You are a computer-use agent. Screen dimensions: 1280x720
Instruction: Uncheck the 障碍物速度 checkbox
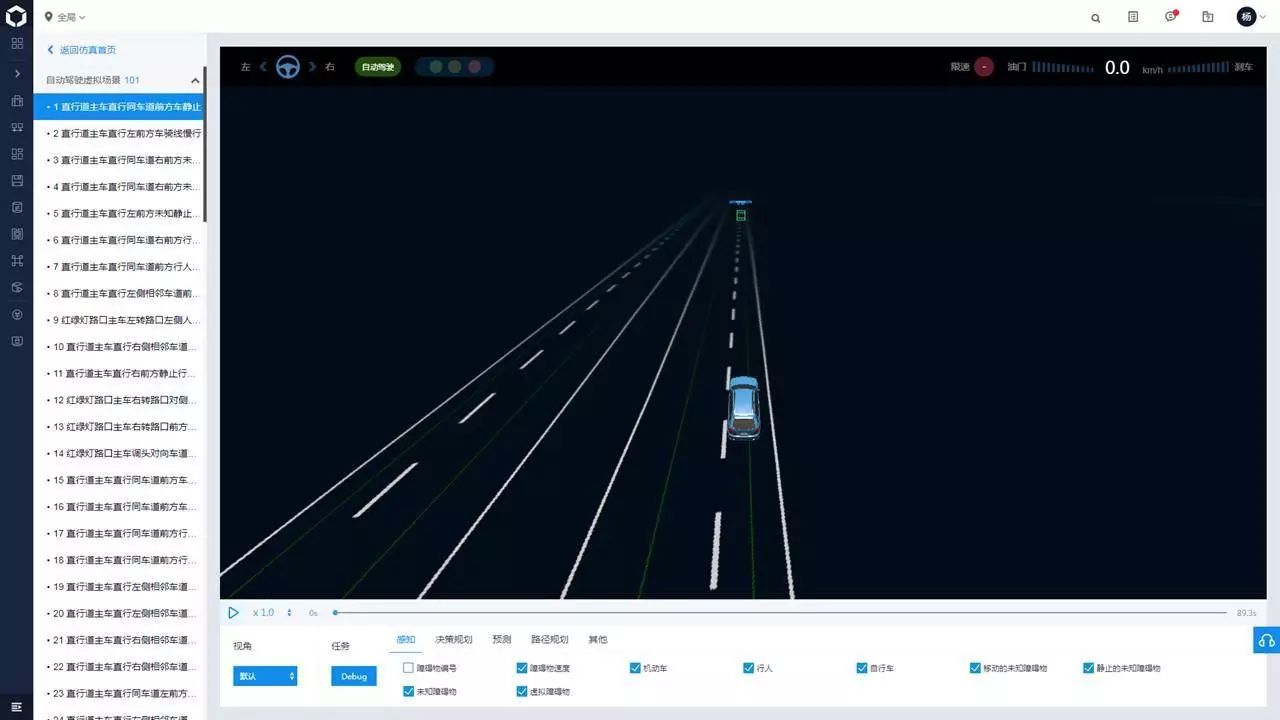pos(522,668)
